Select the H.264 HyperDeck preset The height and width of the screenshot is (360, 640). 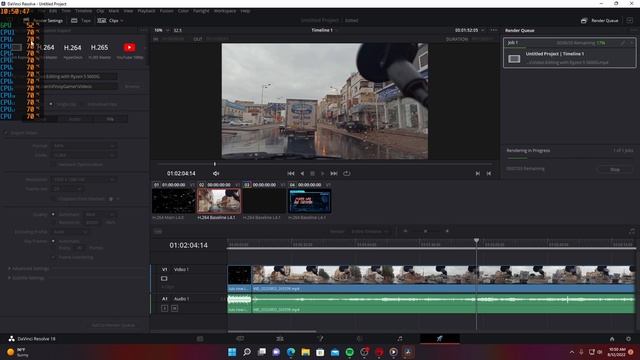coord(73,51)
